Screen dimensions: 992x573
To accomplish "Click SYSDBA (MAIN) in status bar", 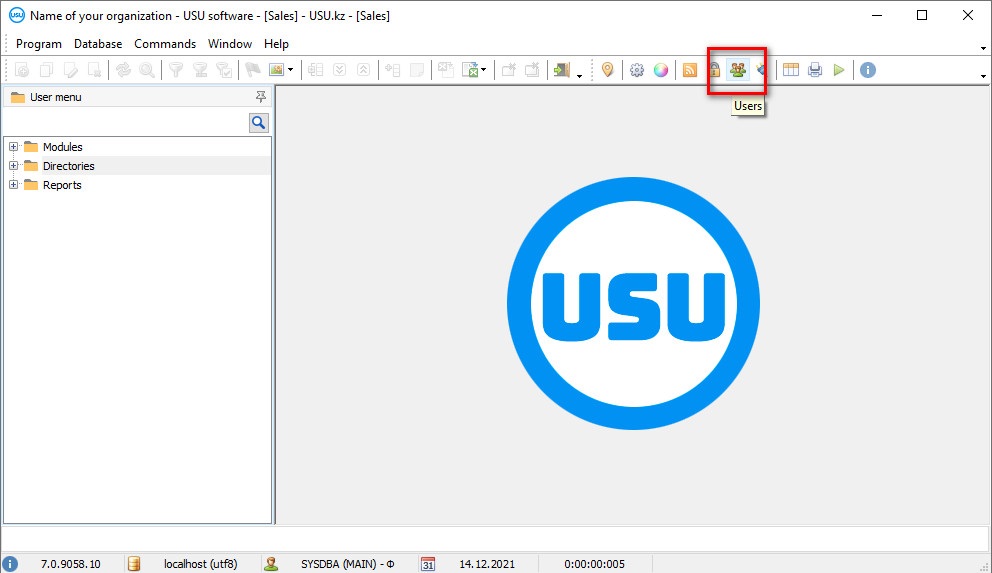I will 347,564.
